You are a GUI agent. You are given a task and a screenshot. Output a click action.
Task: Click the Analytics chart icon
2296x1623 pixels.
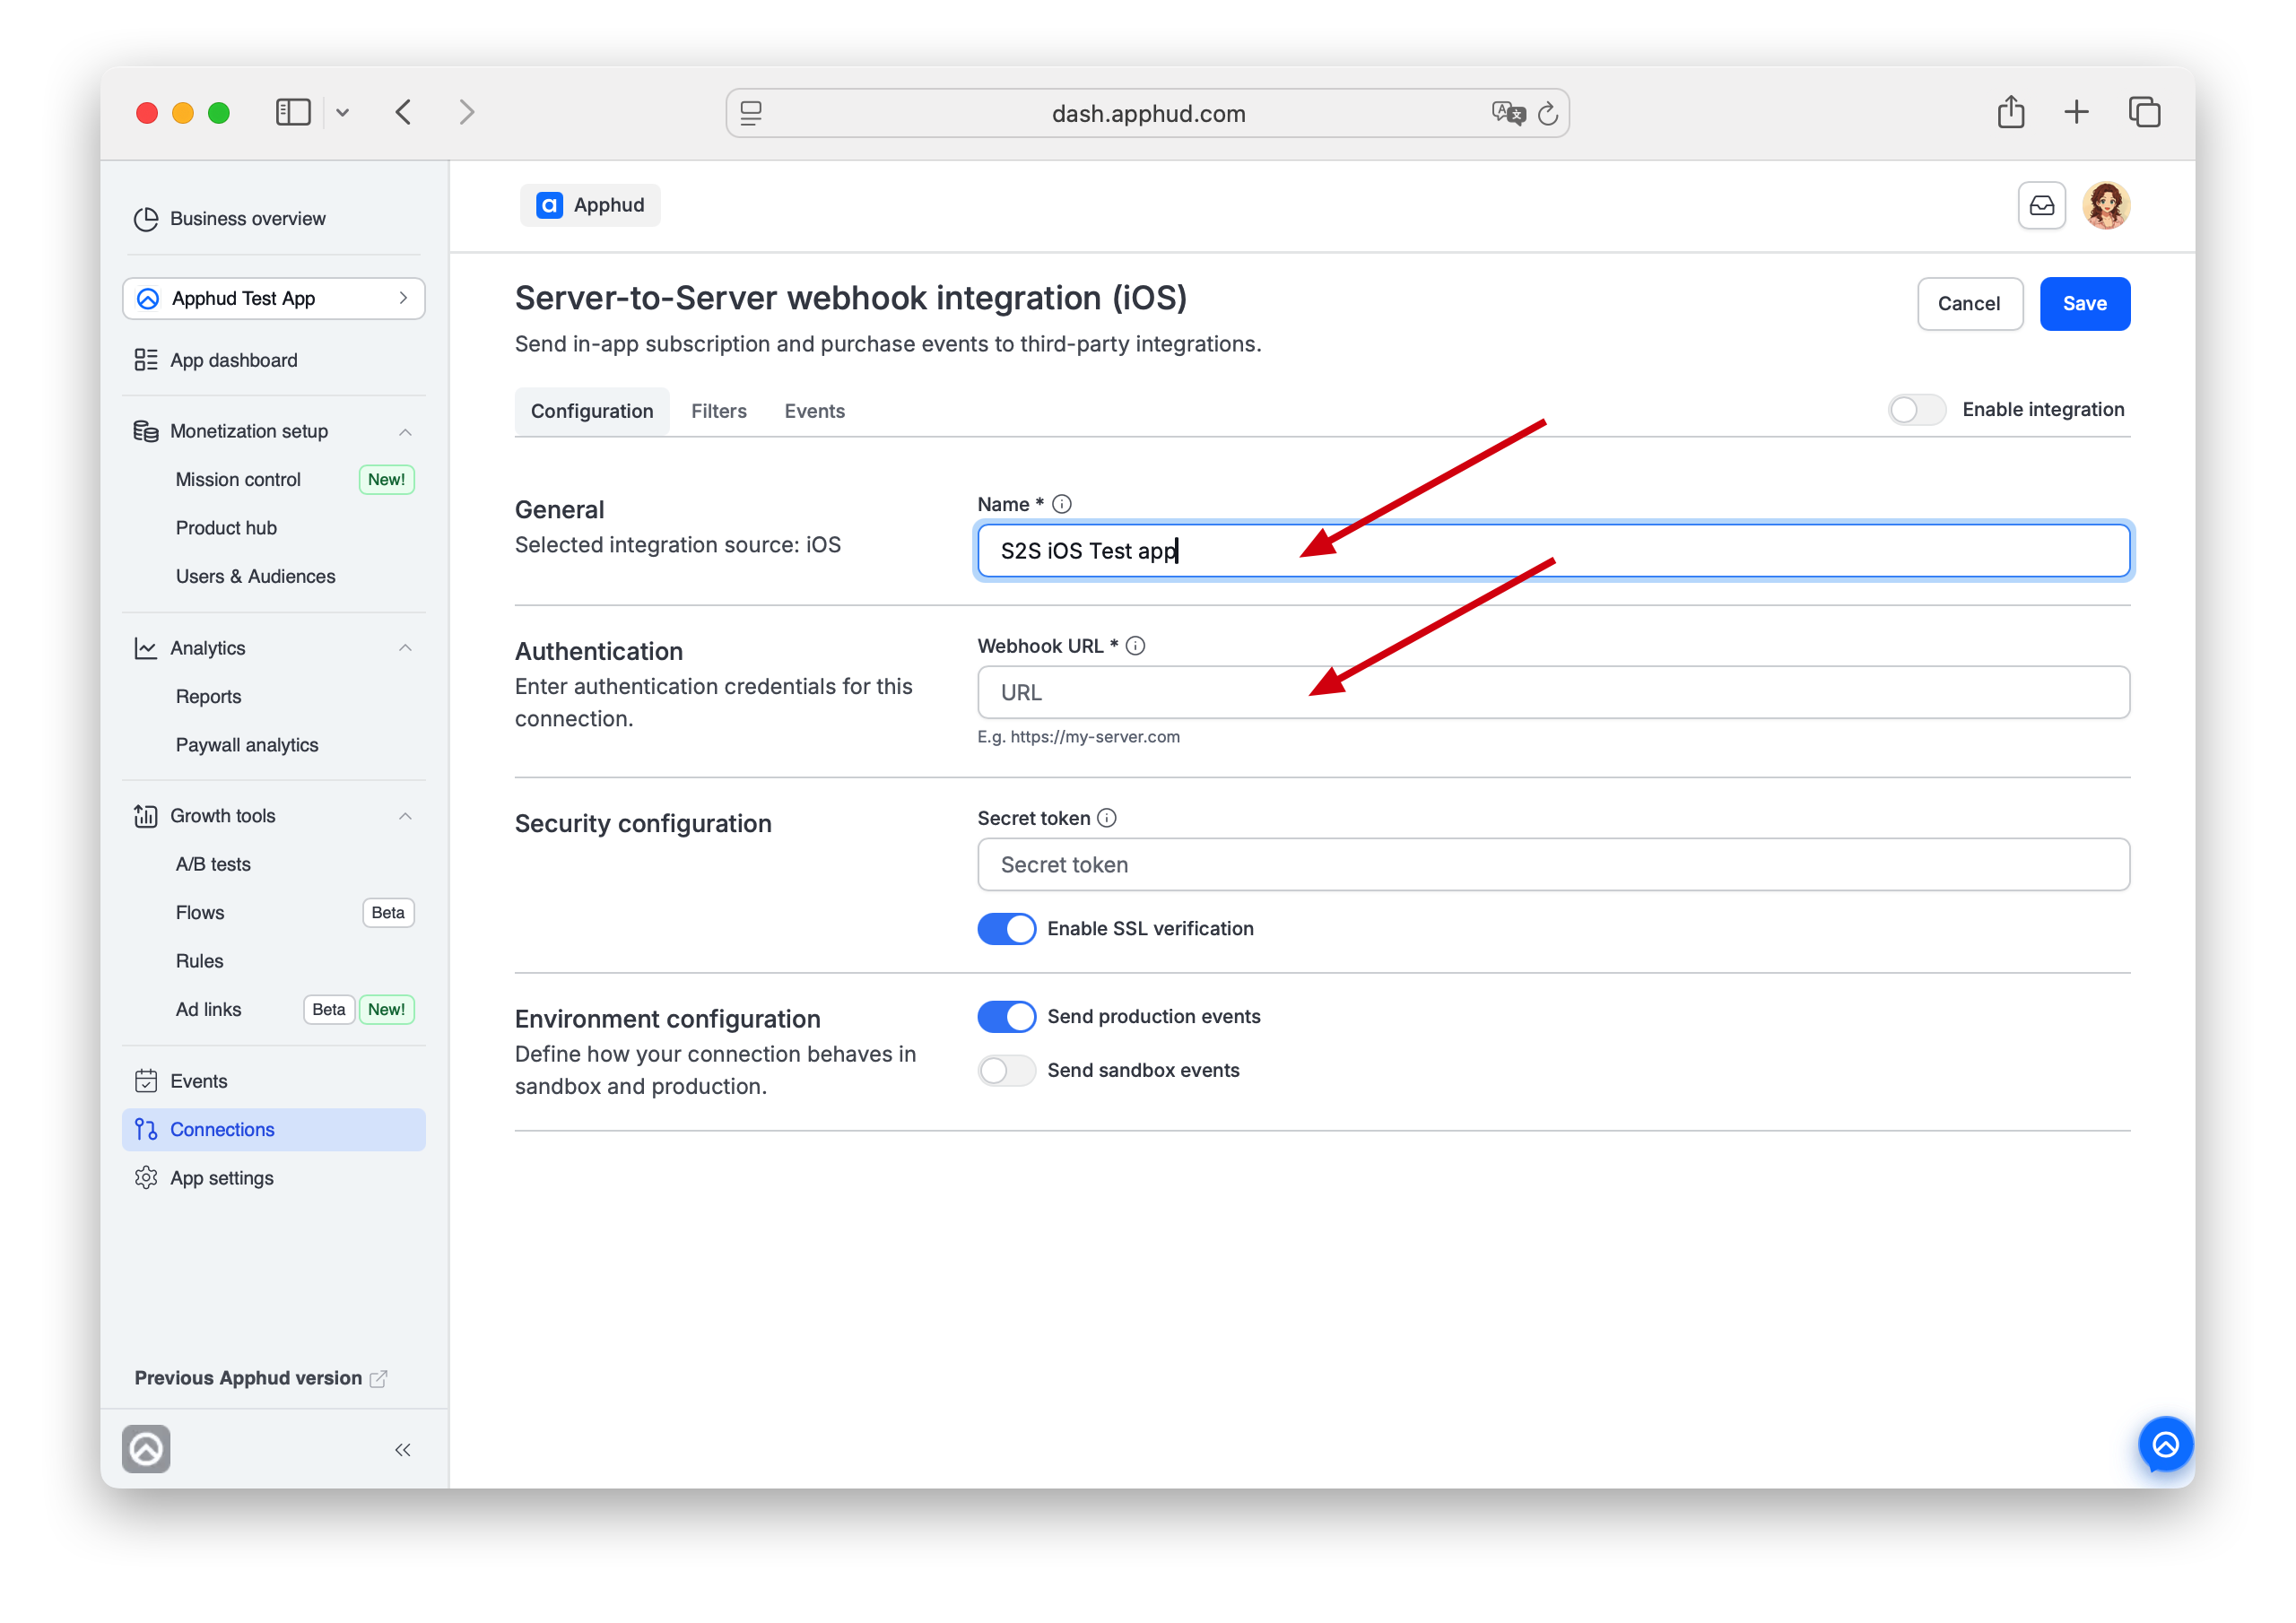(146, 648)
